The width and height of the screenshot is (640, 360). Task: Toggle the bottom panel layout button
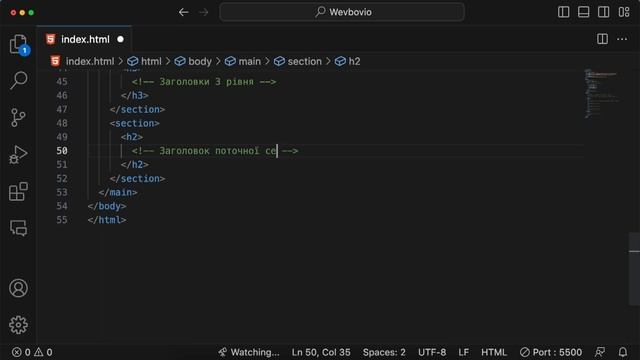point(584,12)
